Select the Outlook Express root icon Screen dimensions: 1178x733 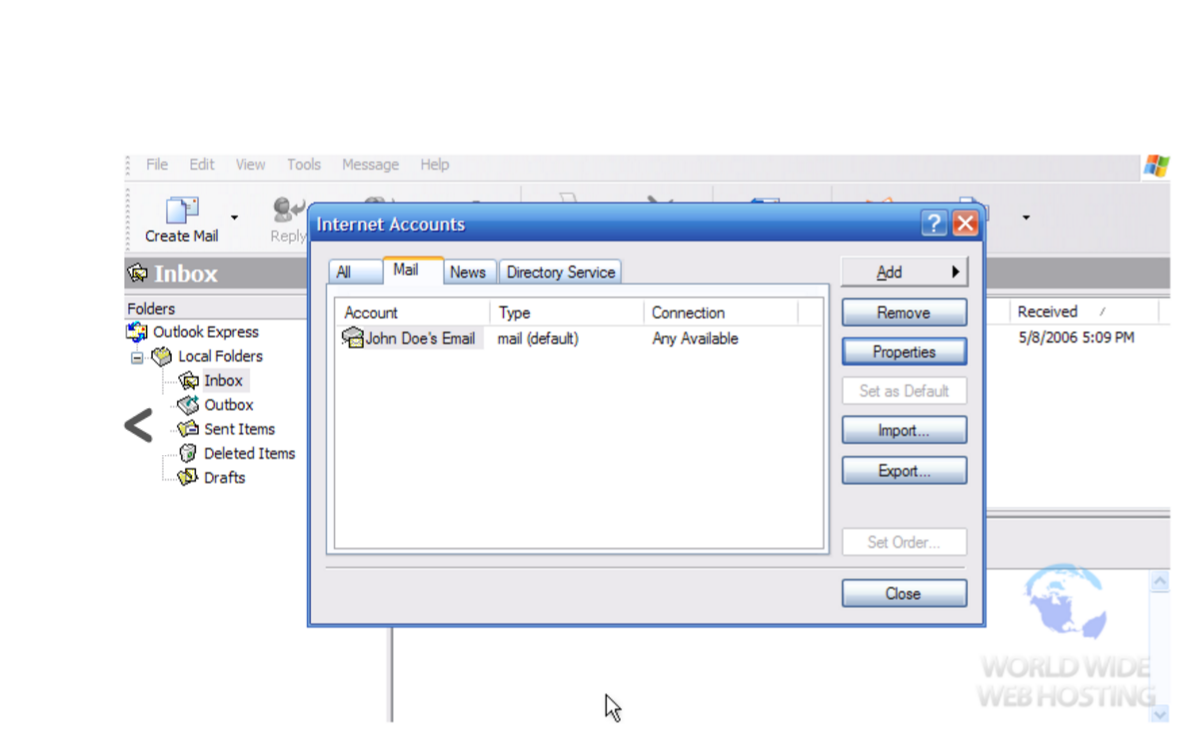[137, 331]
